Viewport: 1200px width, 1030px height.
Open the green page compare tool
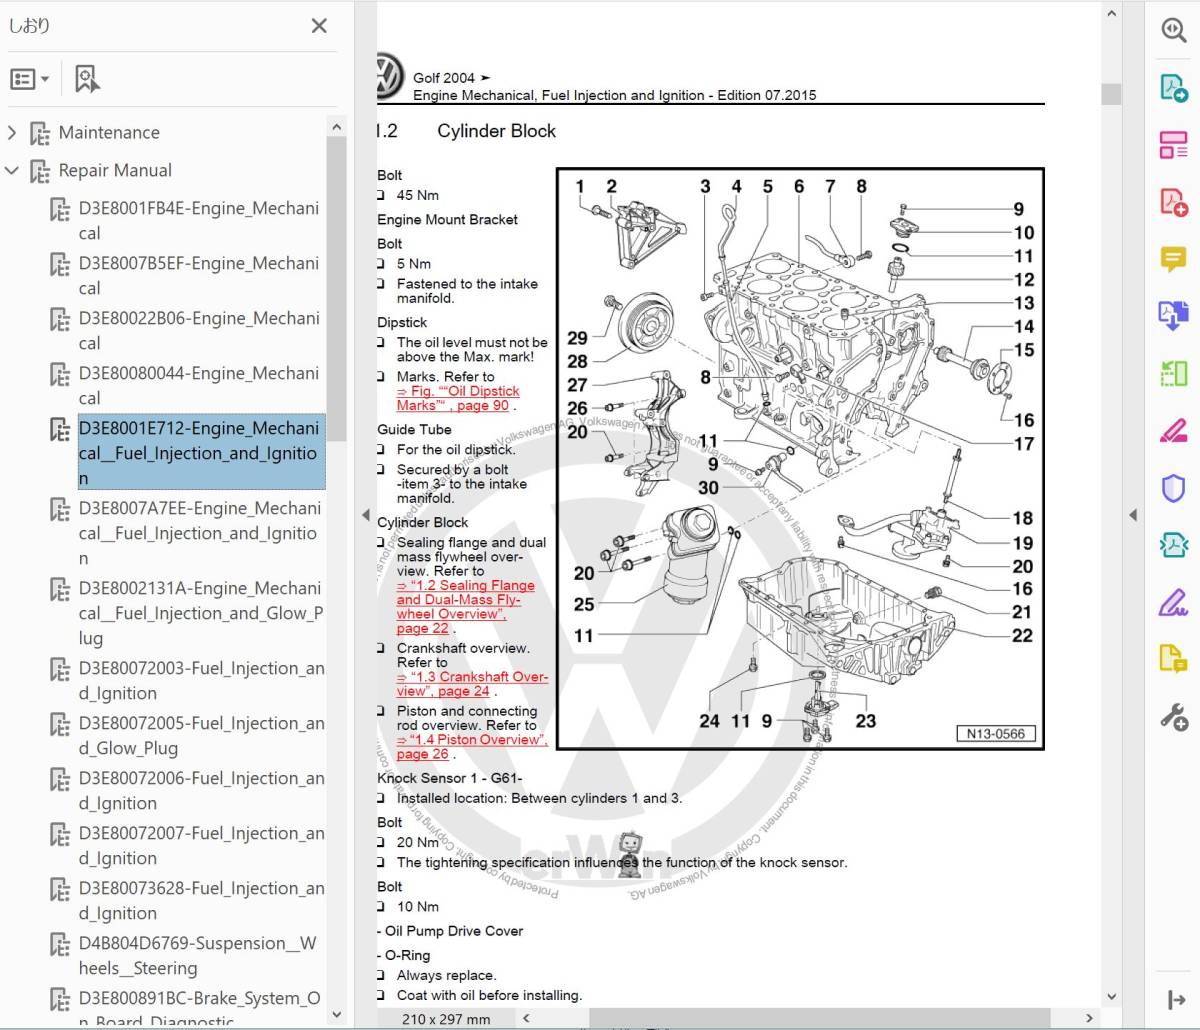[1173, 374]
